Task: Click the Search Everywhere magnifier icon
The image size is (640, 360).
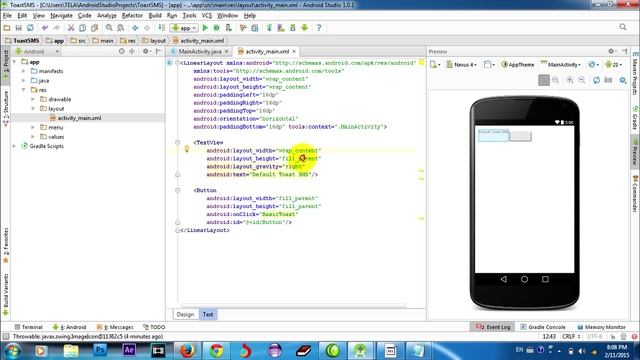Action: point(623,27)
